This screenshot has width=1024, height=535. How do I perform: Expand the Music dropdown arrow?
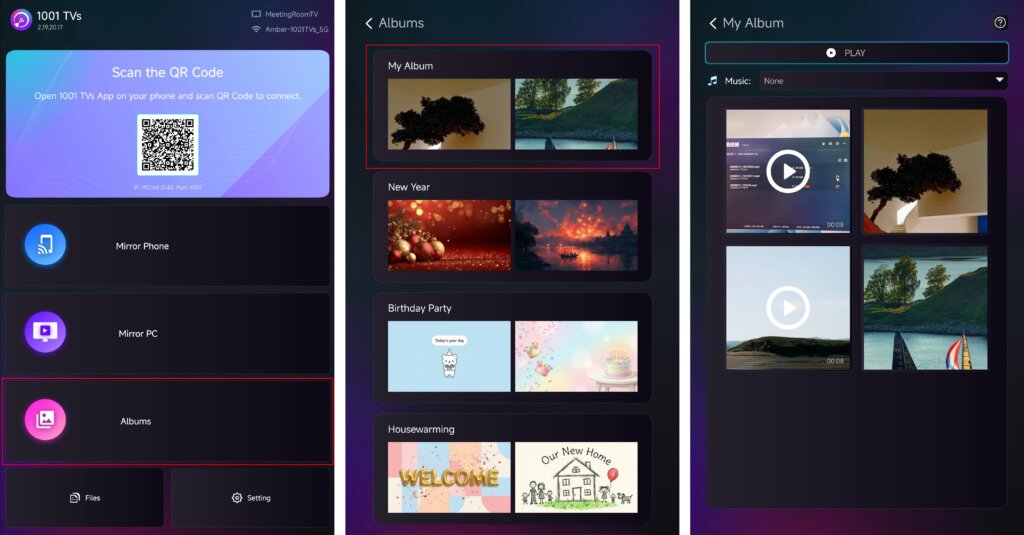[998, 80]
